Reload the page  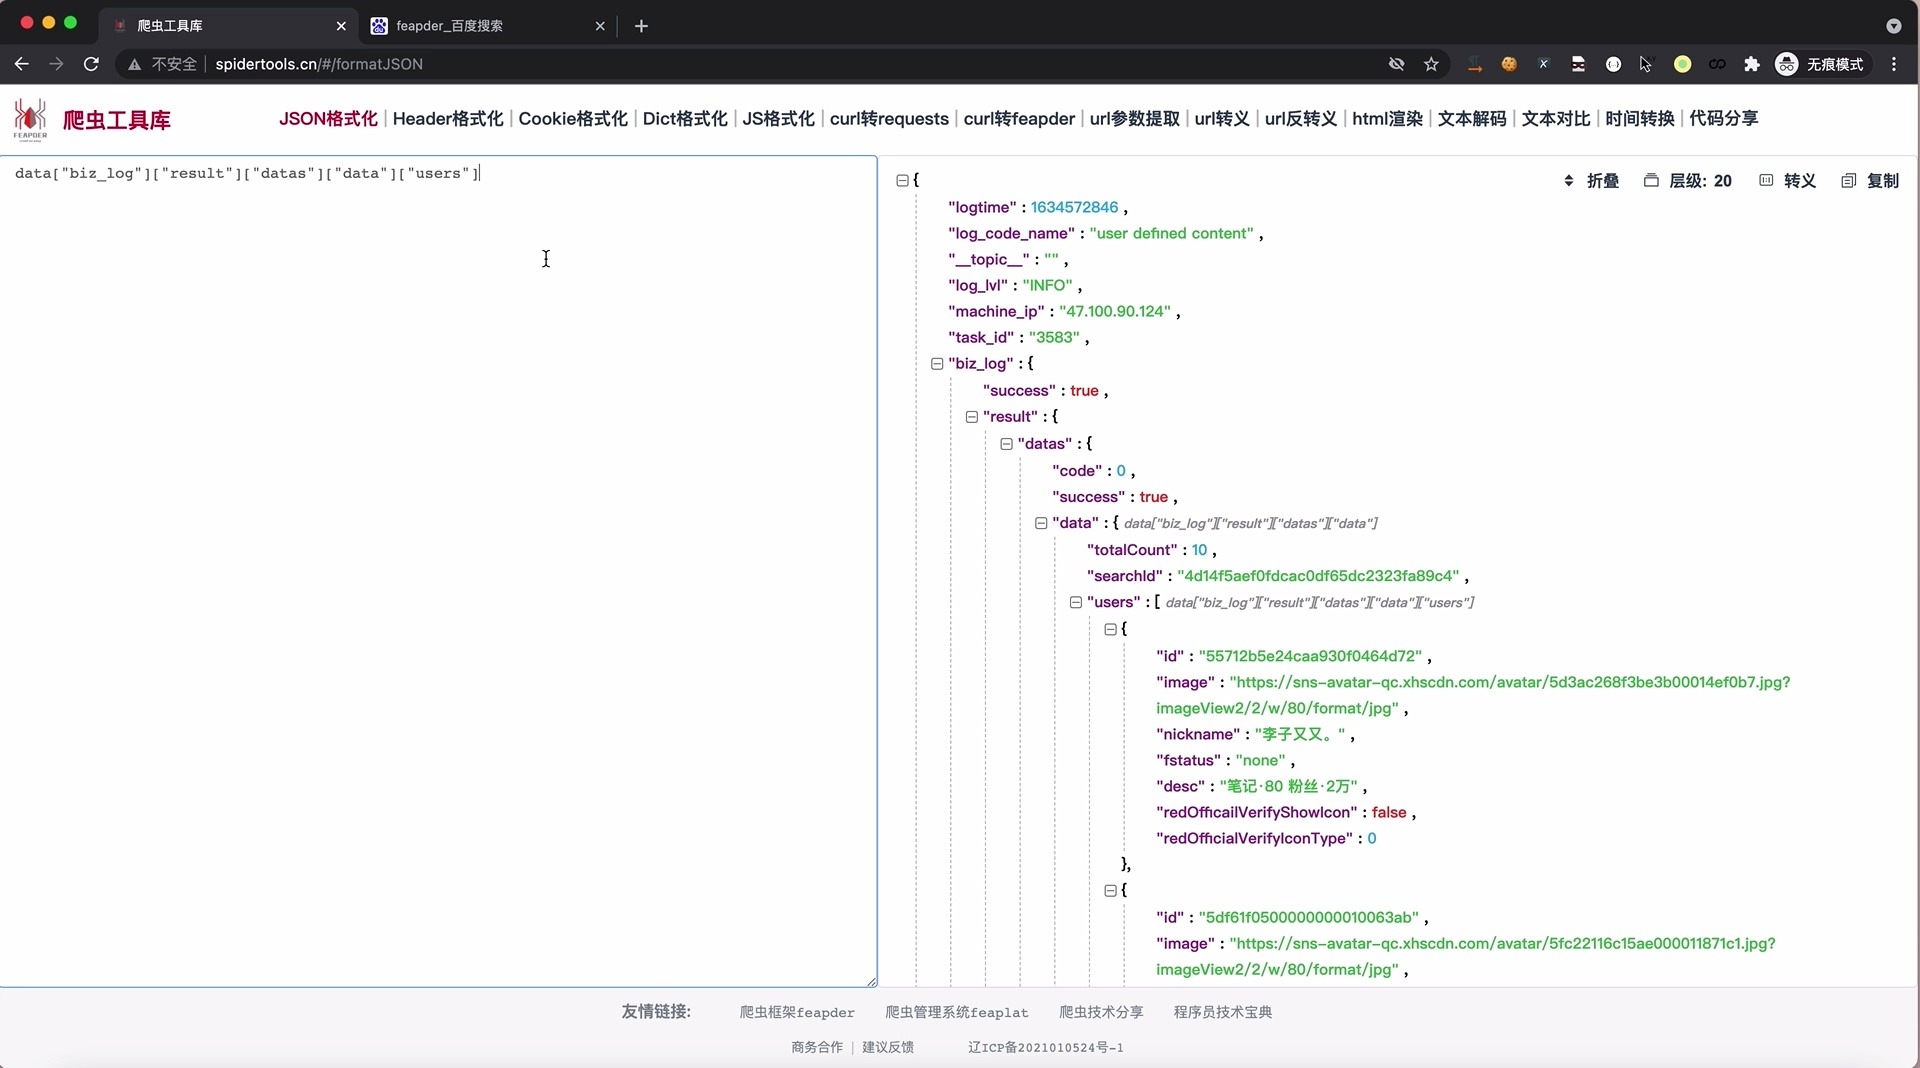(91, 64)
